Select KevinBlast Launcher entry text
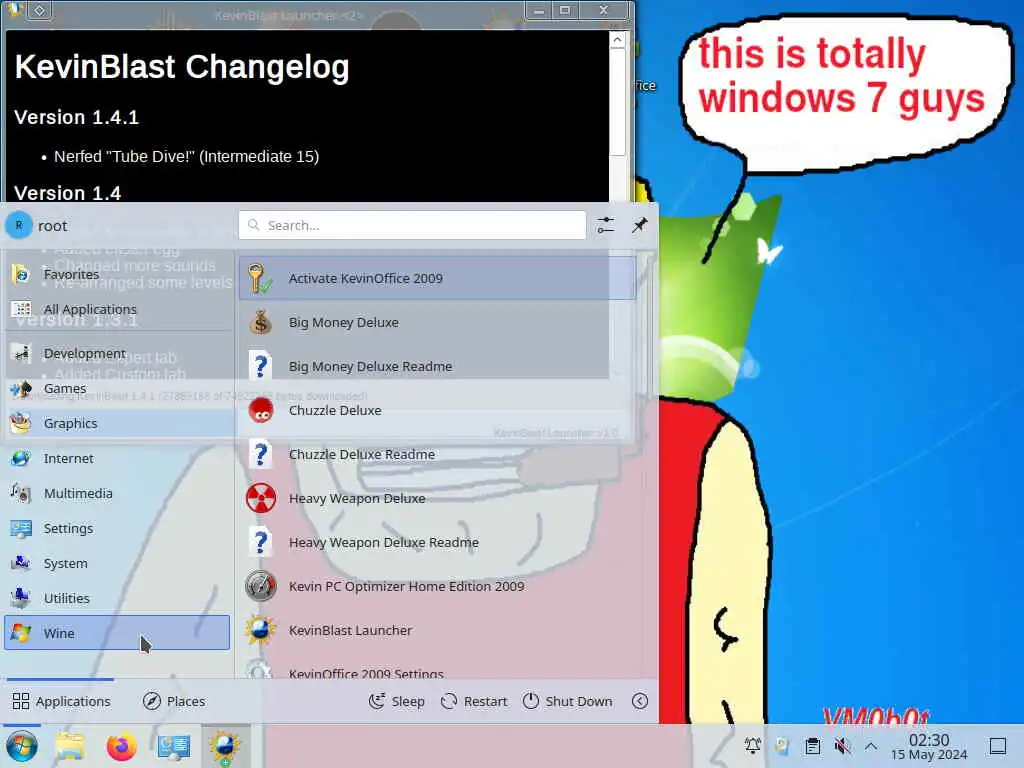The width and height of the screenshot is (1024, 768). pos(351,630)
